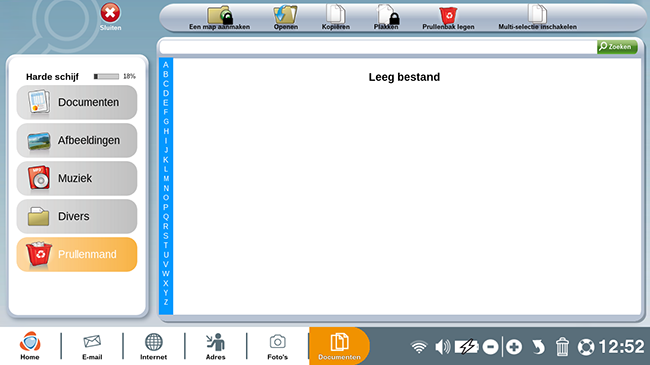
Task: Open the Documenten folder in sidebar
Action: 77,102
